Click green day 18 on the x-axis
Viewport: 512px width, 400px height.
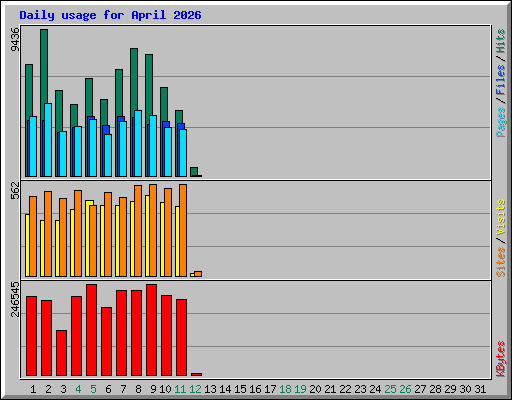pyautogui.click(x=285, y=389)
